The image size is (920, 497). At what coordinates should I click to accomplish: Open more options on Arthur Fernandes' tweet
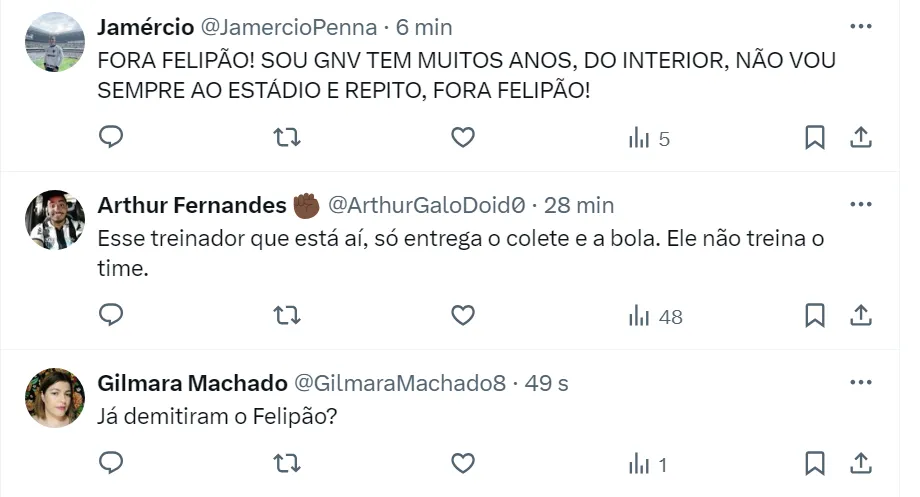point(860,204)
